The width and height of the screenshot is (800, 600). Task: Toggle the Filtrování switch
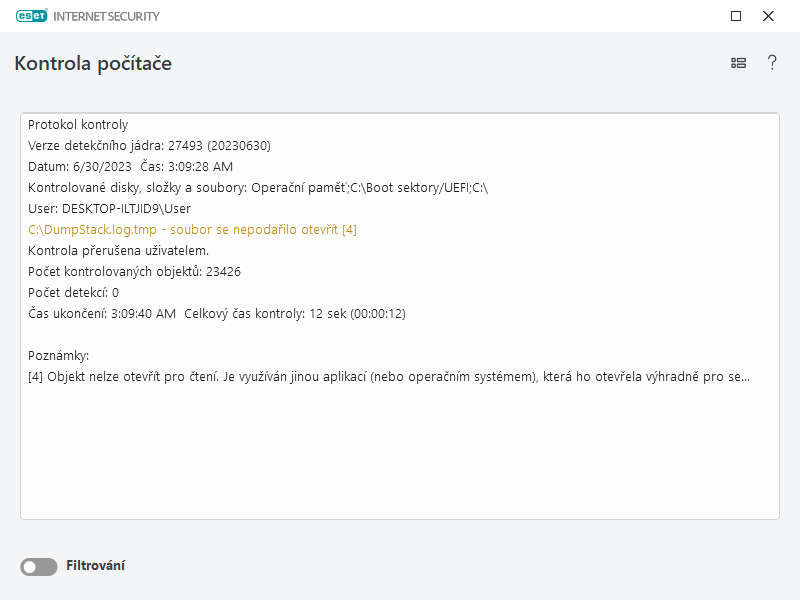[x=39, y=567]
